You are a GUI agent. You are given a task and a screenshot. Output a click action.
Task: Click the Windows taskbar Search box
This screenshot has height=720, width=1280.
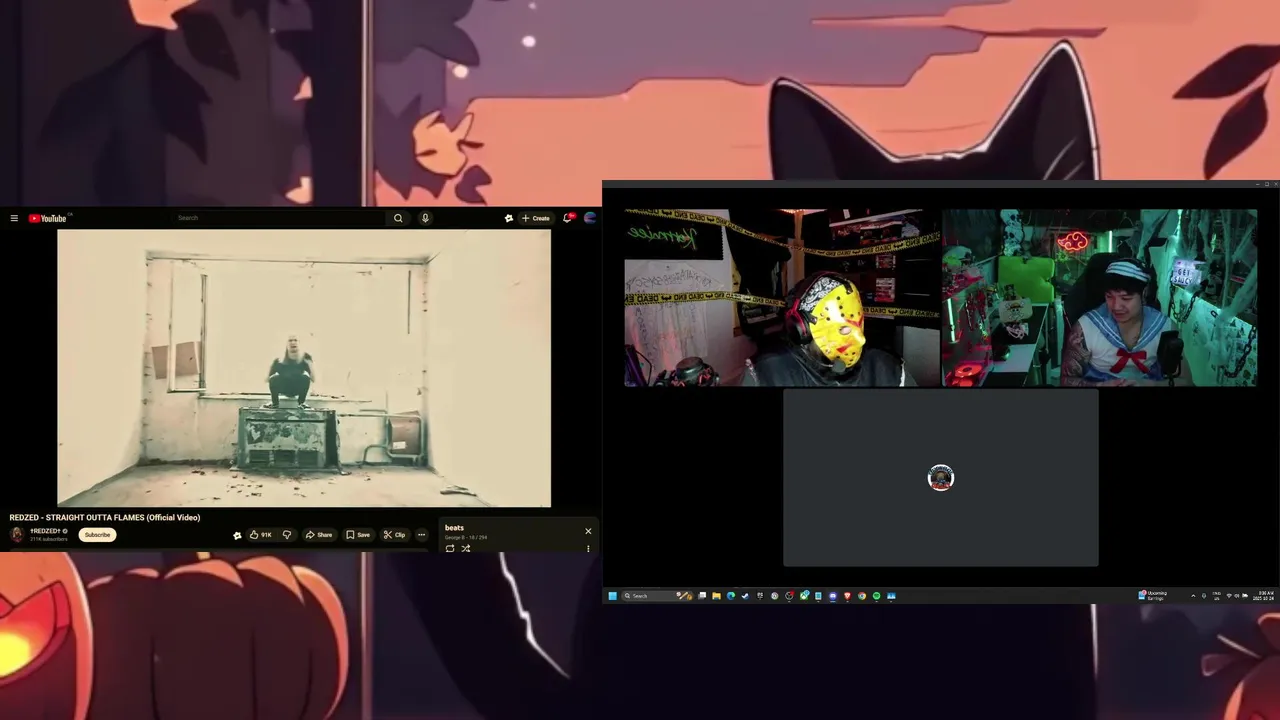657,596
